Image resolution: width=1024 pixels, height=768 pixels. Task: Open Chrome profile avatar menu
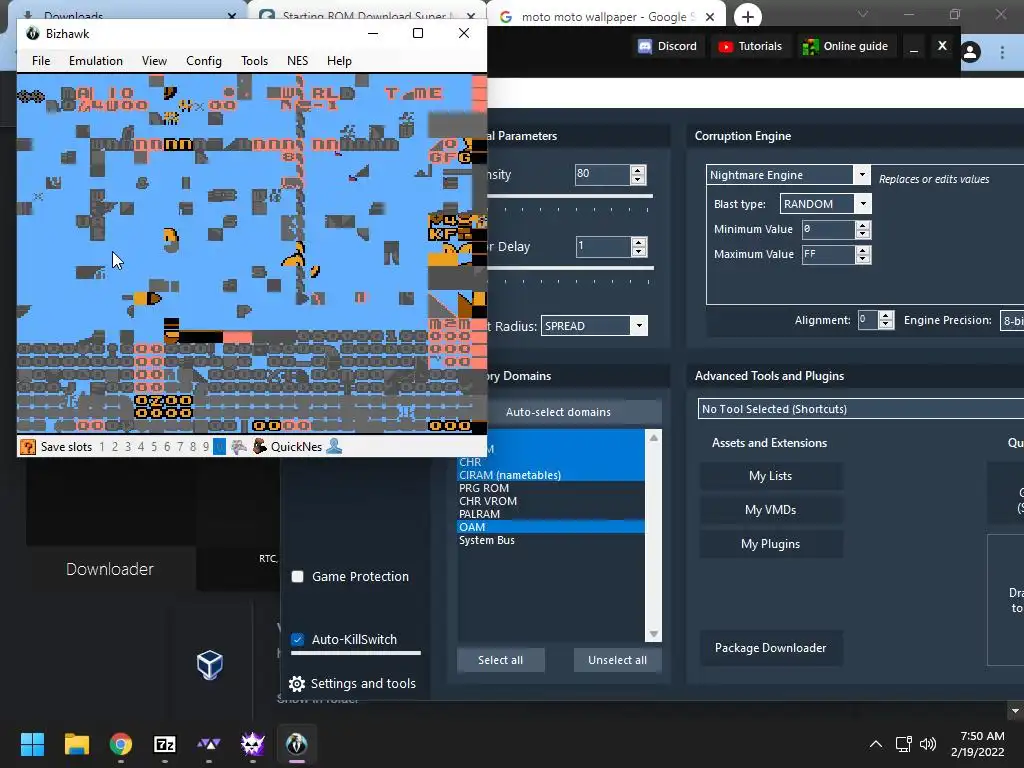click(x=970, y=52)
